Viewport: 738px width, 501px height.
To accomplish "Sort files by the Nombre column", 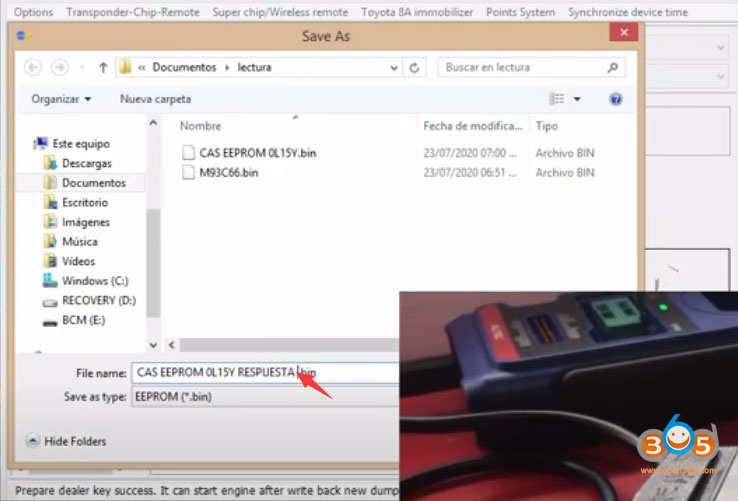I will click(x=200, y=127).
